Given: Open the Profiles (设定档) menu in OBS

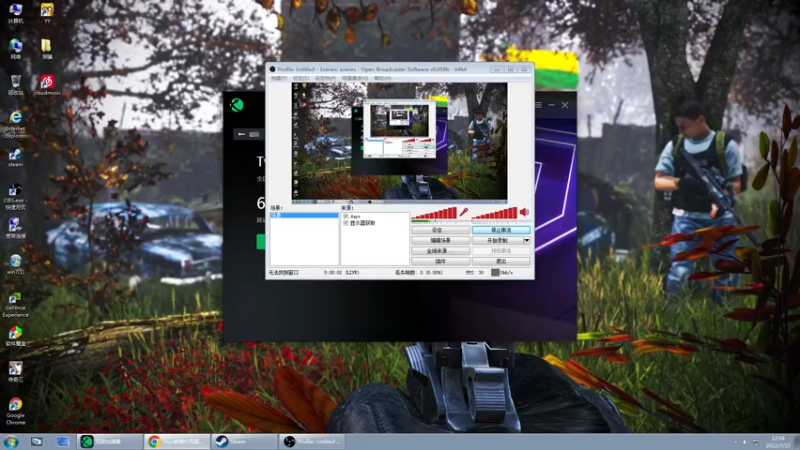Looking at the screenshot, I should 325,78.
